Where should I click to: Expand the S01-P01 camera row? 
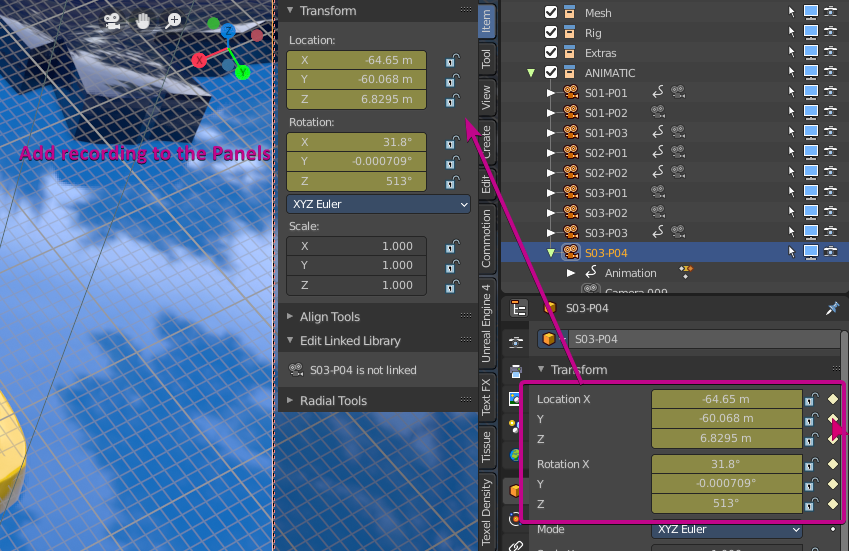click(551, 93)
